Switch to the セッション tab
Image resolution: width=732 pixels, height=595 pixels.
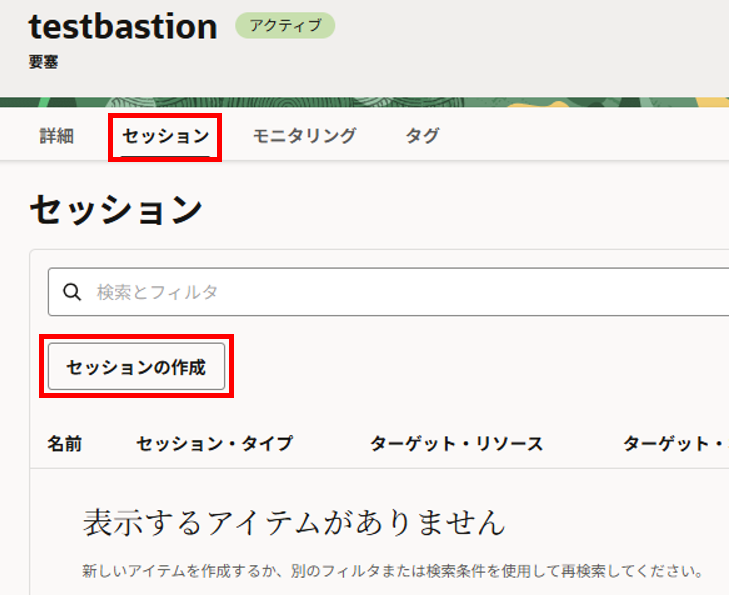pos(165,136)
